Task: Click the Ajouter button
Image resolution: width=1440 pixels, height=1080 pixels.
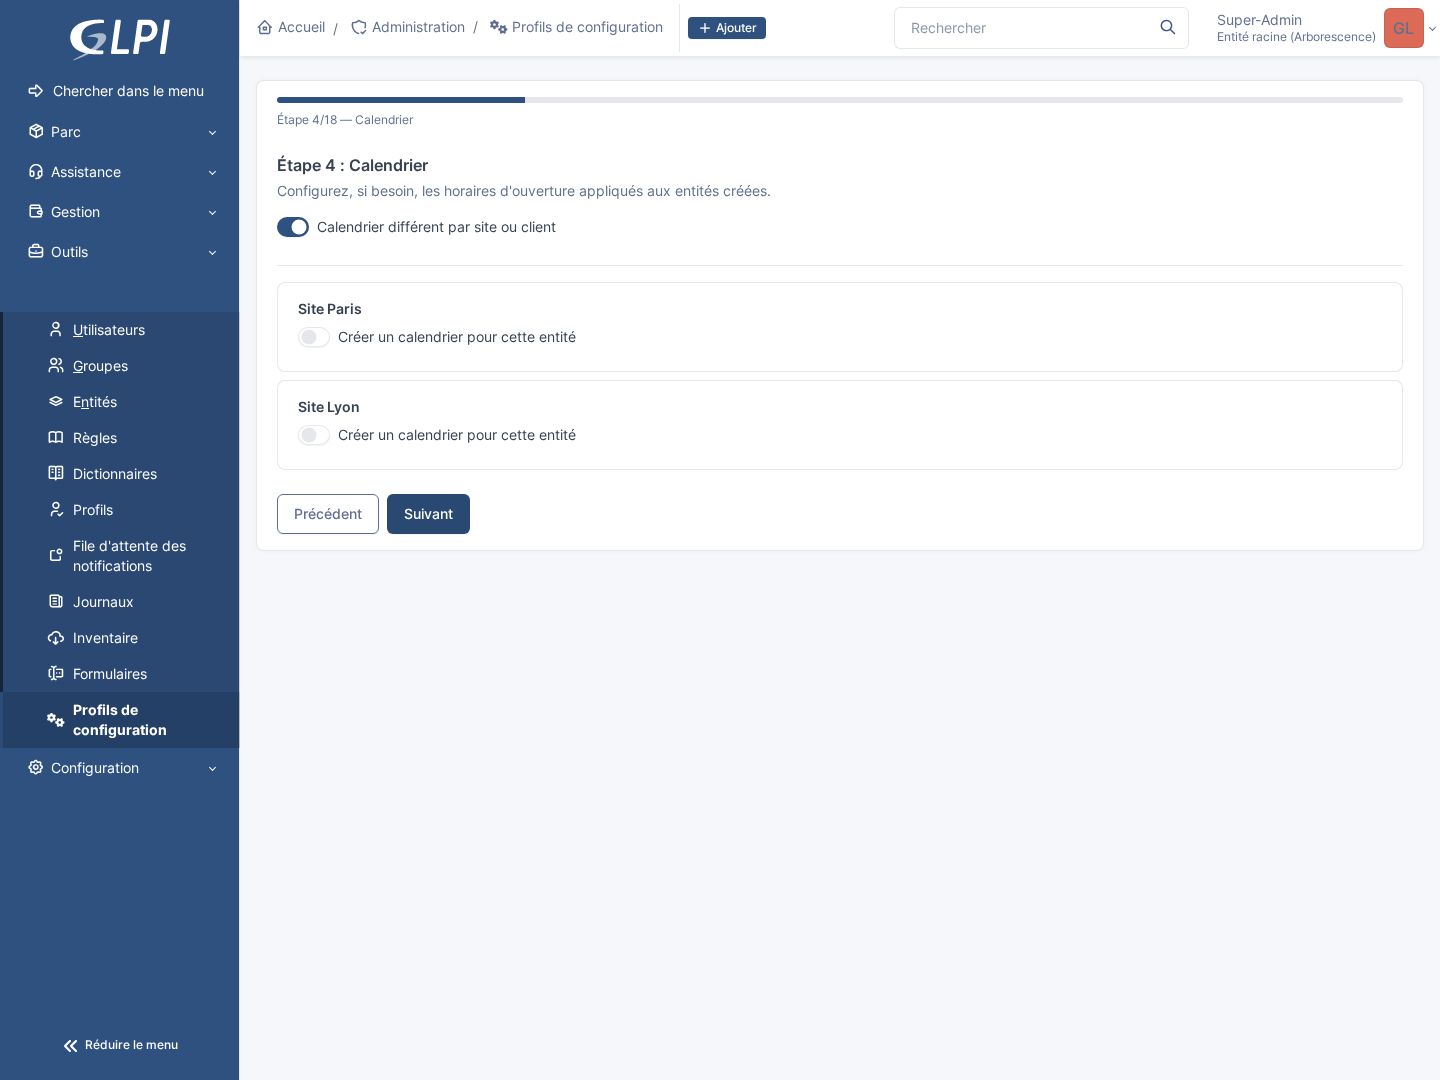Action: (x=727, y=28)
